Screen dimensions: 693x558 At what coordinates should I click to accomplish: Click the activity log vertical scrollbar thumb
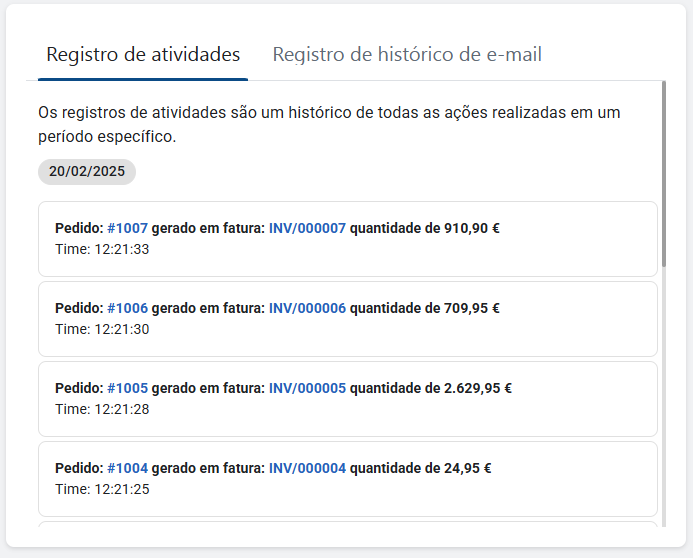663,174
